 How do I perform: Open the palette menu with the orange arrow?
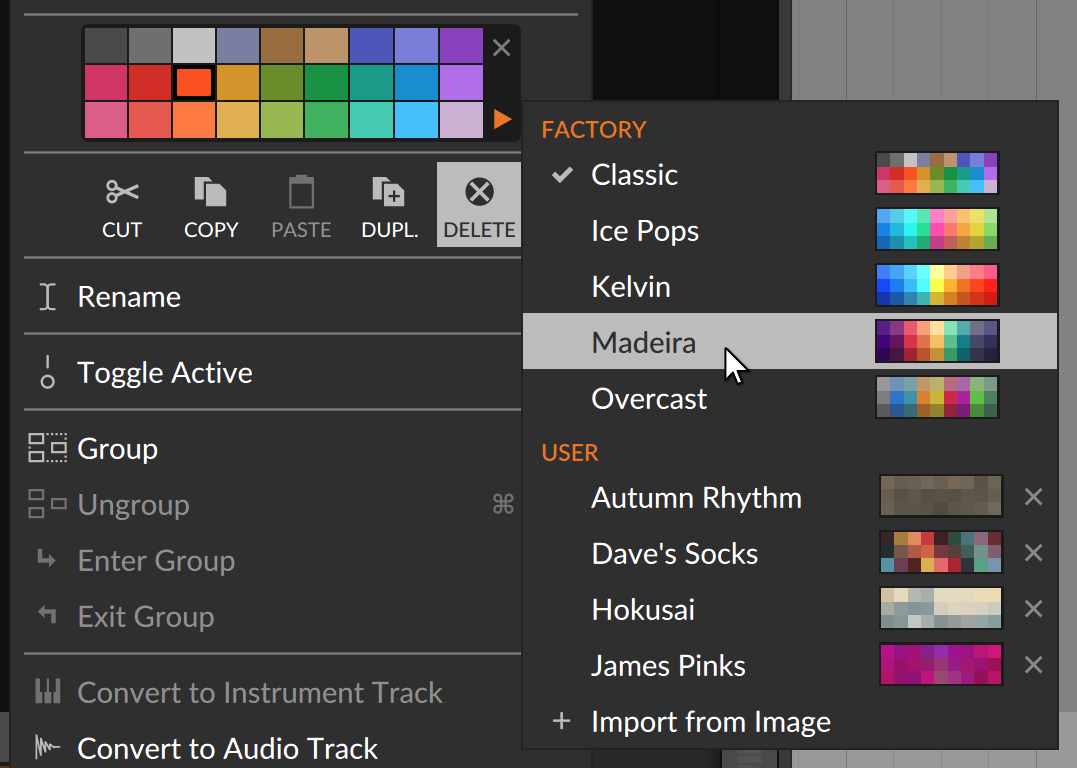point(500,118)
